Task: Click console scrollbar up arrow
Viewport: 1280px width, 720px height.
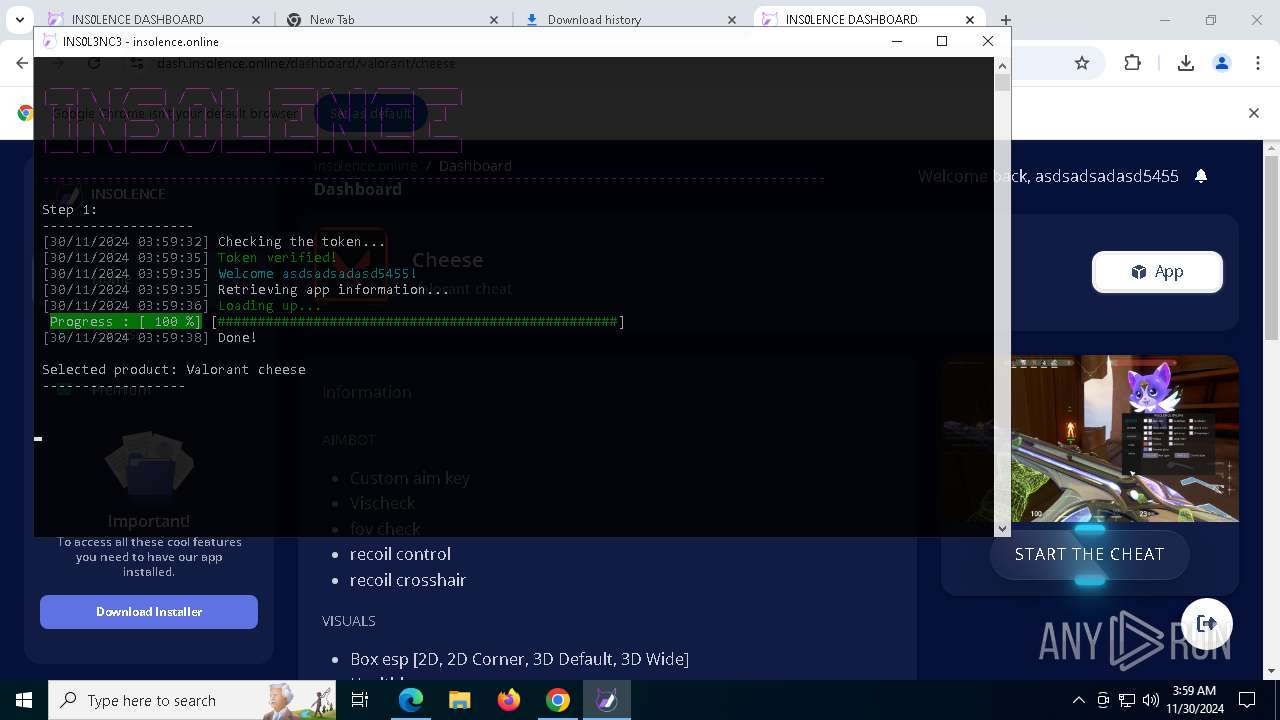Action: (x=1002, y=65)
